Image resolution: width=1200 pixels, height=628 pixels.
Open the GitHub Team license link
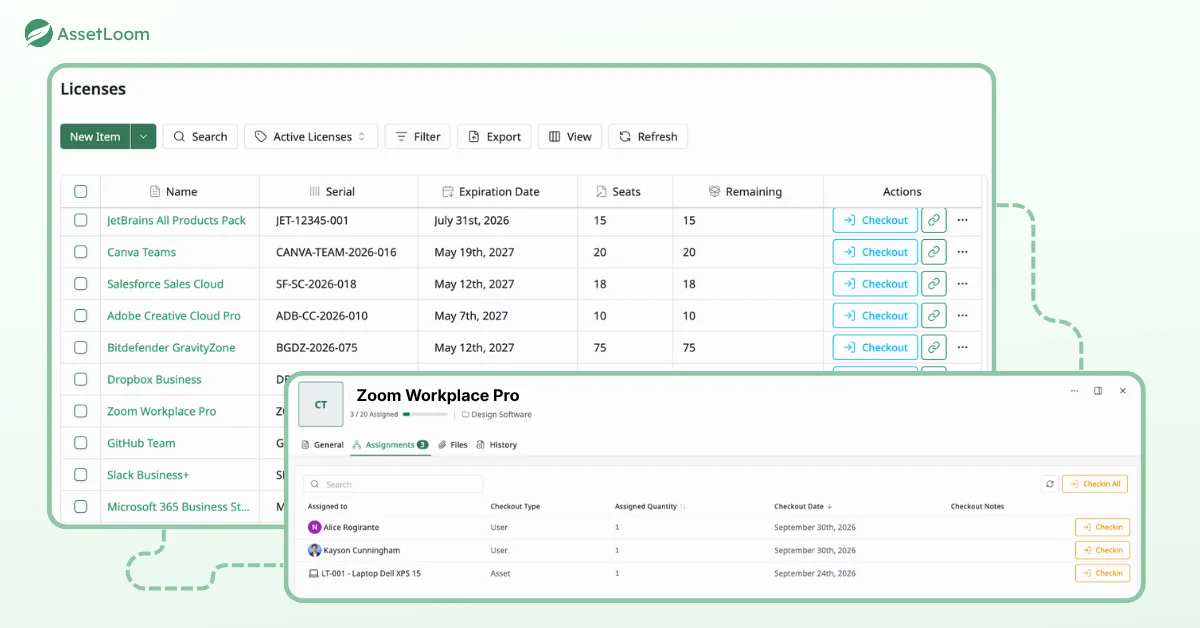tap(141, 443)
